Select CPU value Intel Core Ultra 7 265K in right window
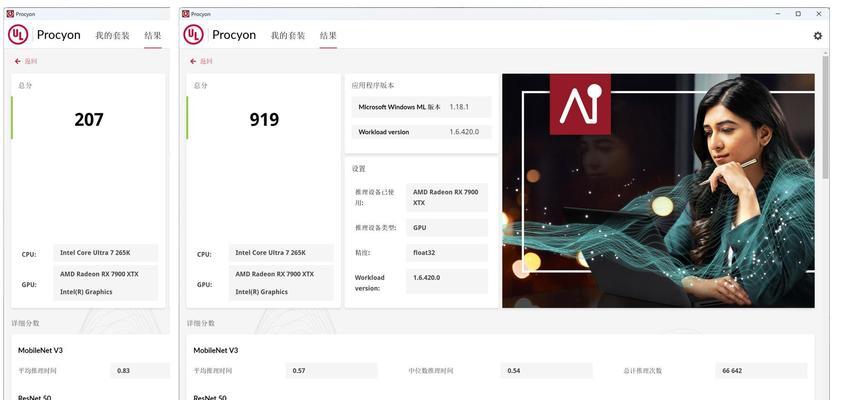 click(x=281, y=253)
